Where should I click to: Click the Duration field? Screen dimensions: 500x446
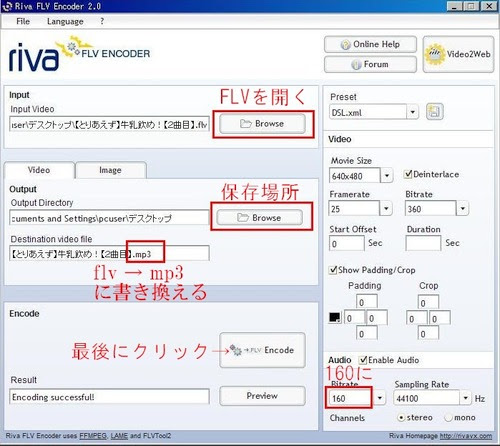423,243
